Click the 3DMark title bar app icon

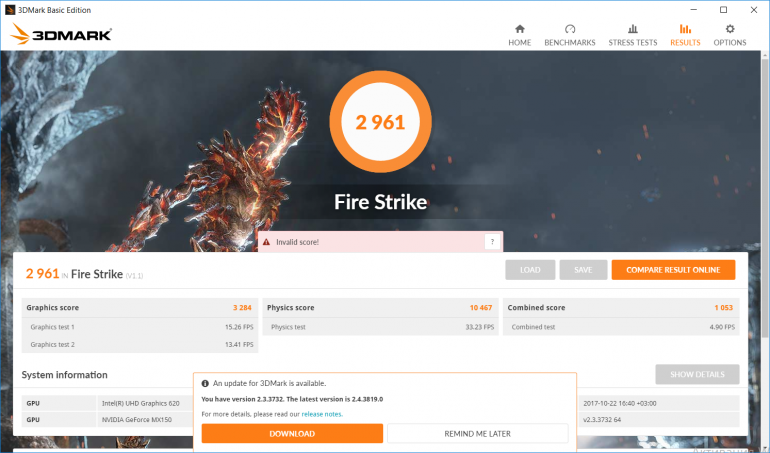[x=10, y=10]
